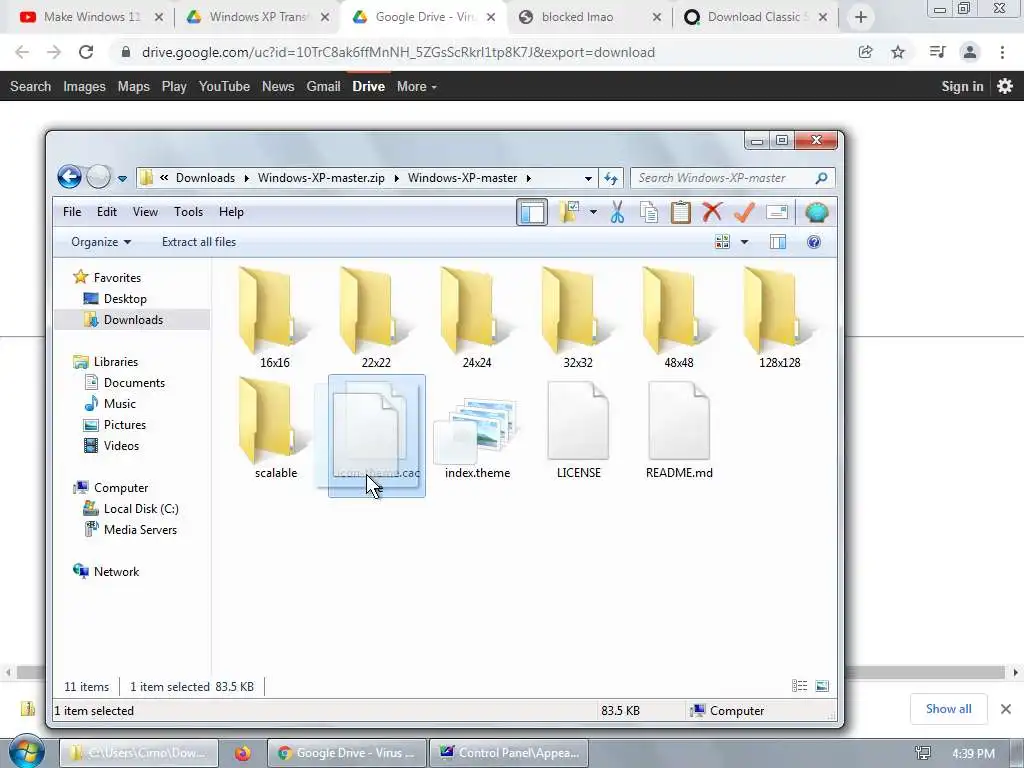This screenshot has height=768, width=1024.
Task: Click Show all downloads button
Action: tap(948, 709)
